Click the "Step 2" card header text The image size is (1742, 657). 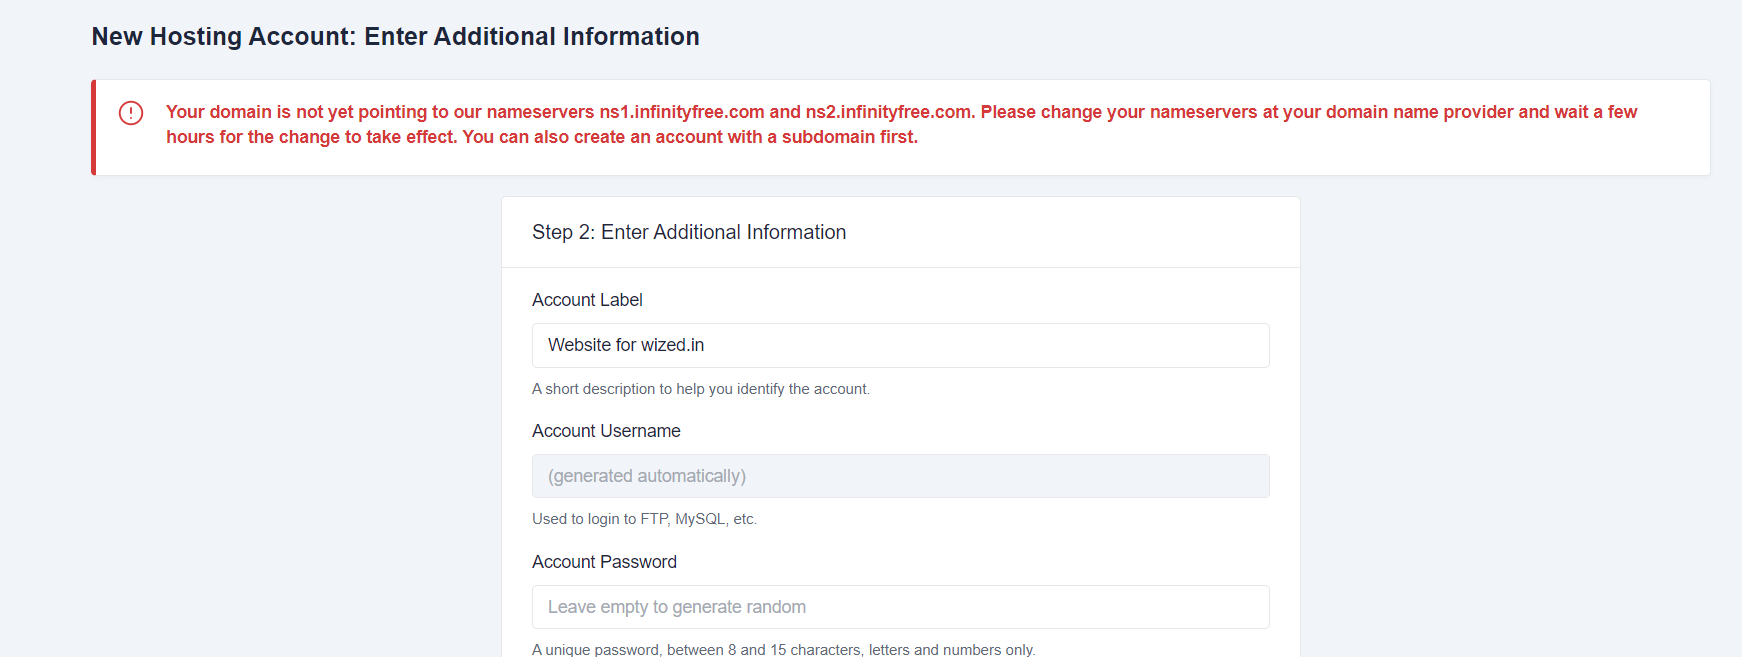[688, 232]
